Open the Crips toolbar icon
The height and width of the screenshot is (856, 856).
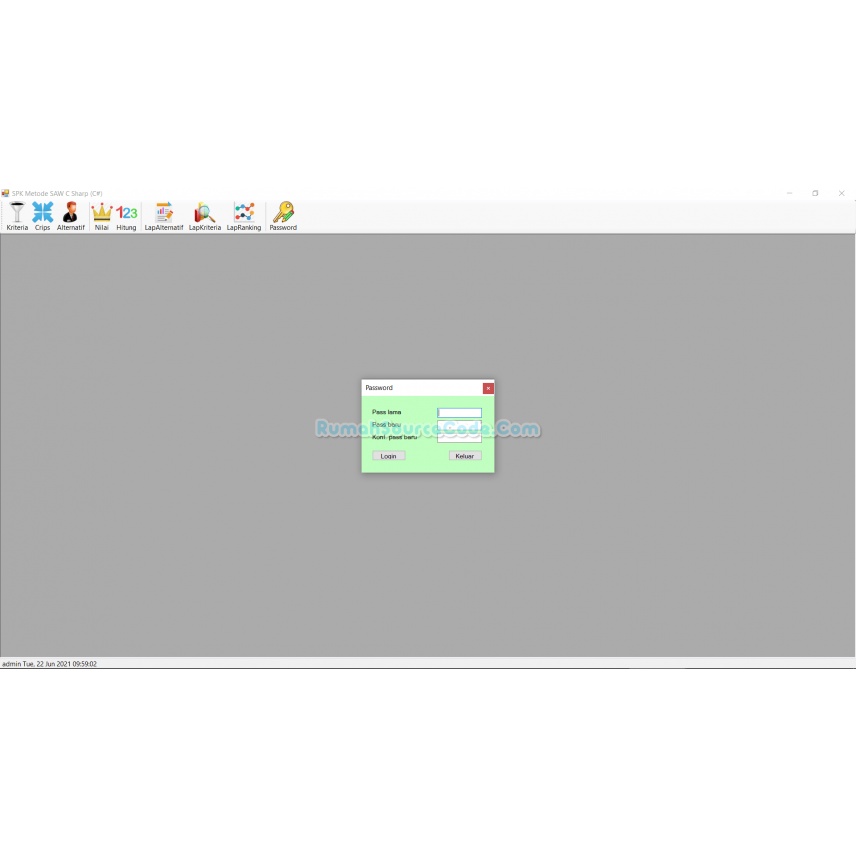pyautogui.click(x=43, y=216)
